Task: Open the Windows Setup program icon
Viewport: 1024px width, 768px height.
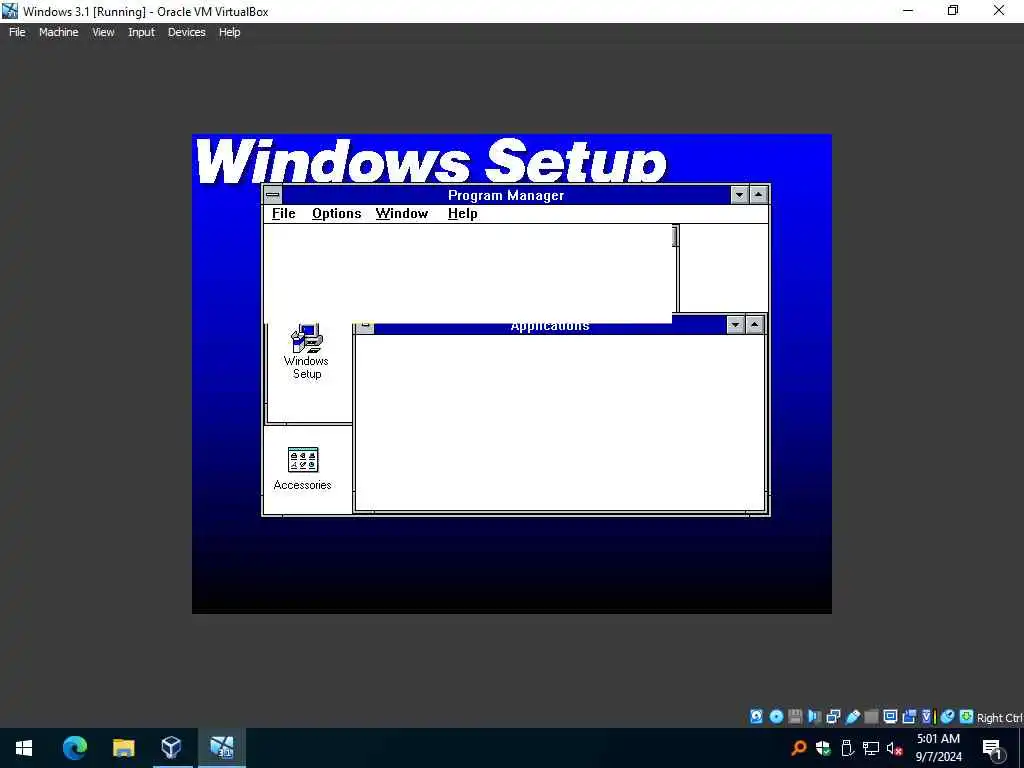Action: pos(306,351)
